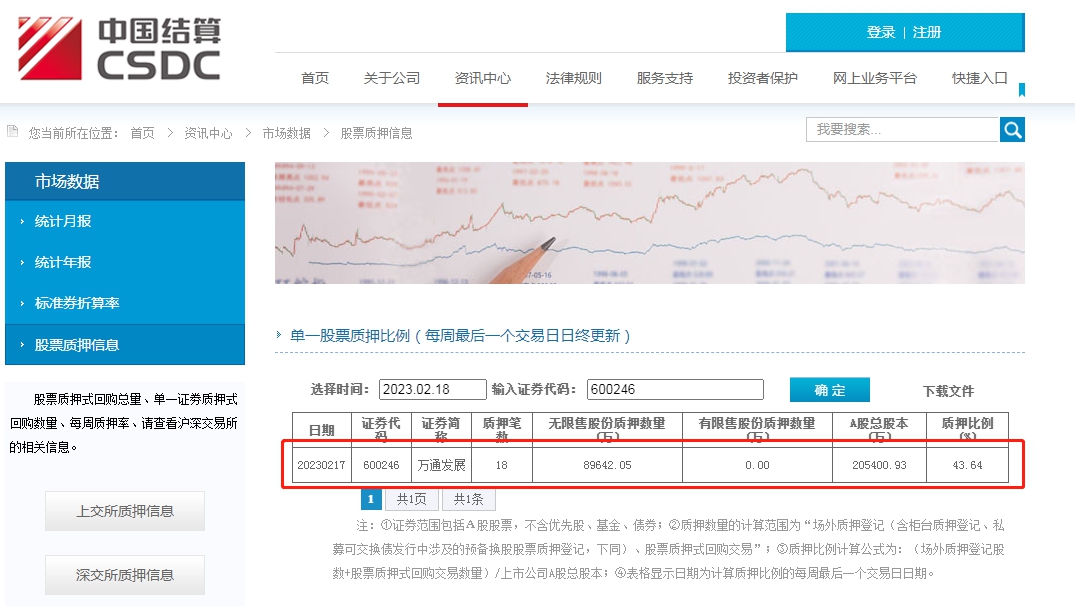Expand the 标准券折算率 sidebar item

coord(77,303)
